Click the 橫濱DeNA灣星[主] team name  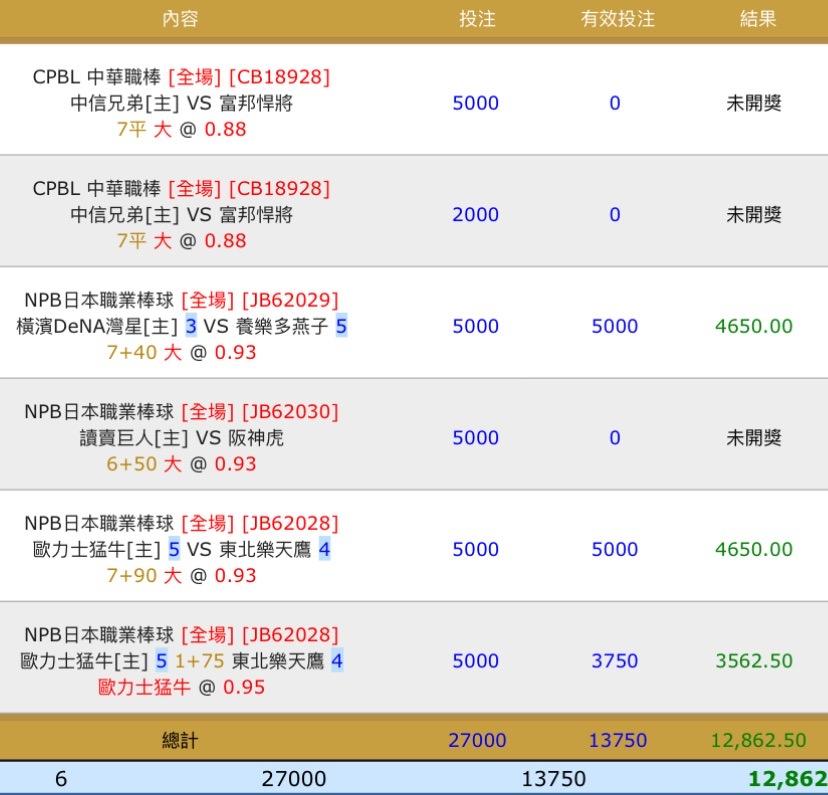pyautogui.click(x=98, y=327)
